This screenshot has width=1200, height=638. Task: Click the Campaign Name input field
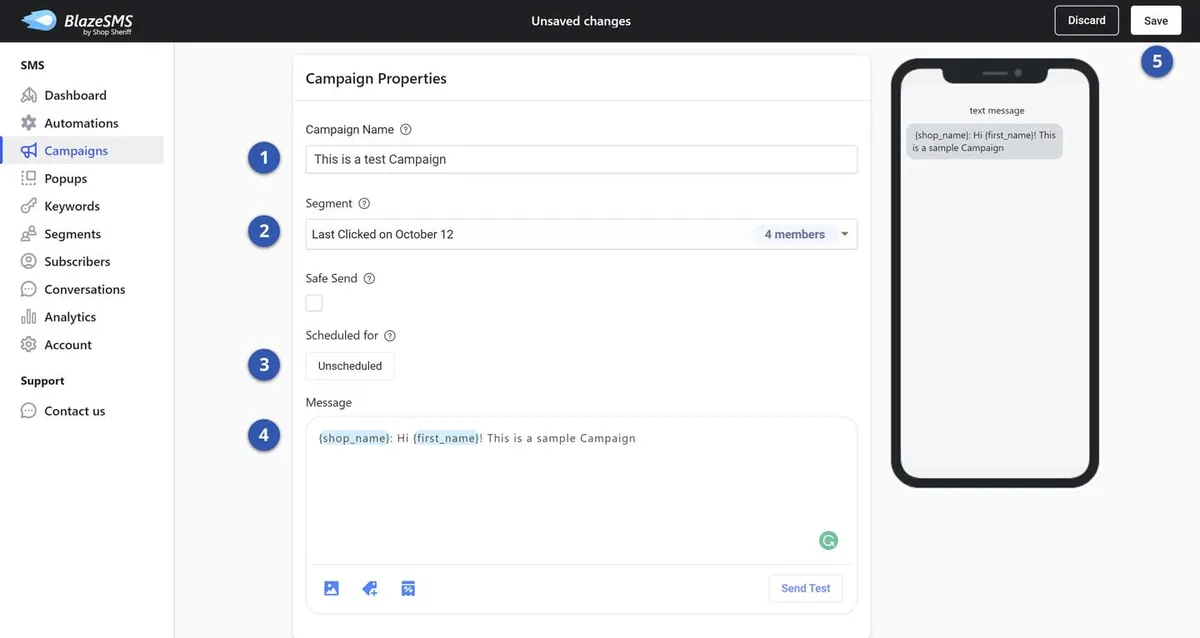click(580, 158)
